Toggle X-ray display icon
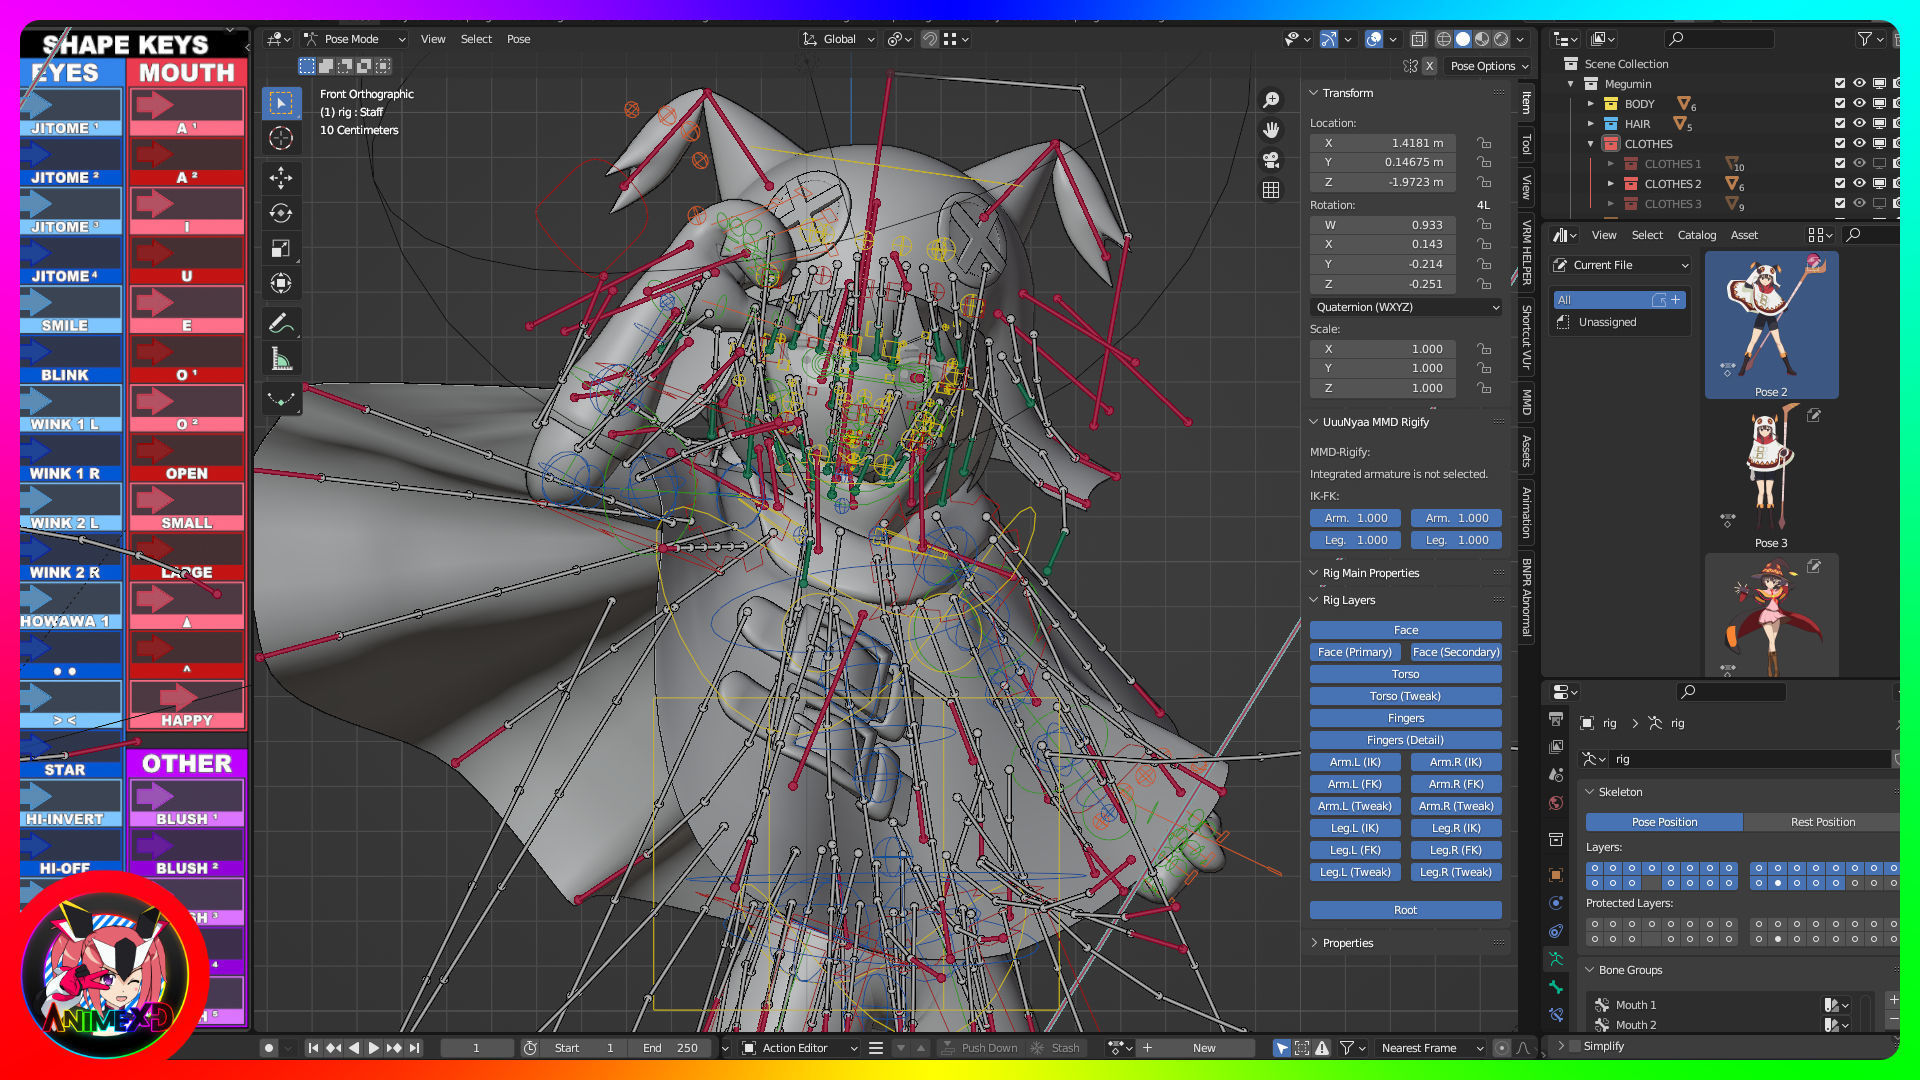Viewport: 1920px width, 1080px height. pyautogui.click(x=1418, y=39)
